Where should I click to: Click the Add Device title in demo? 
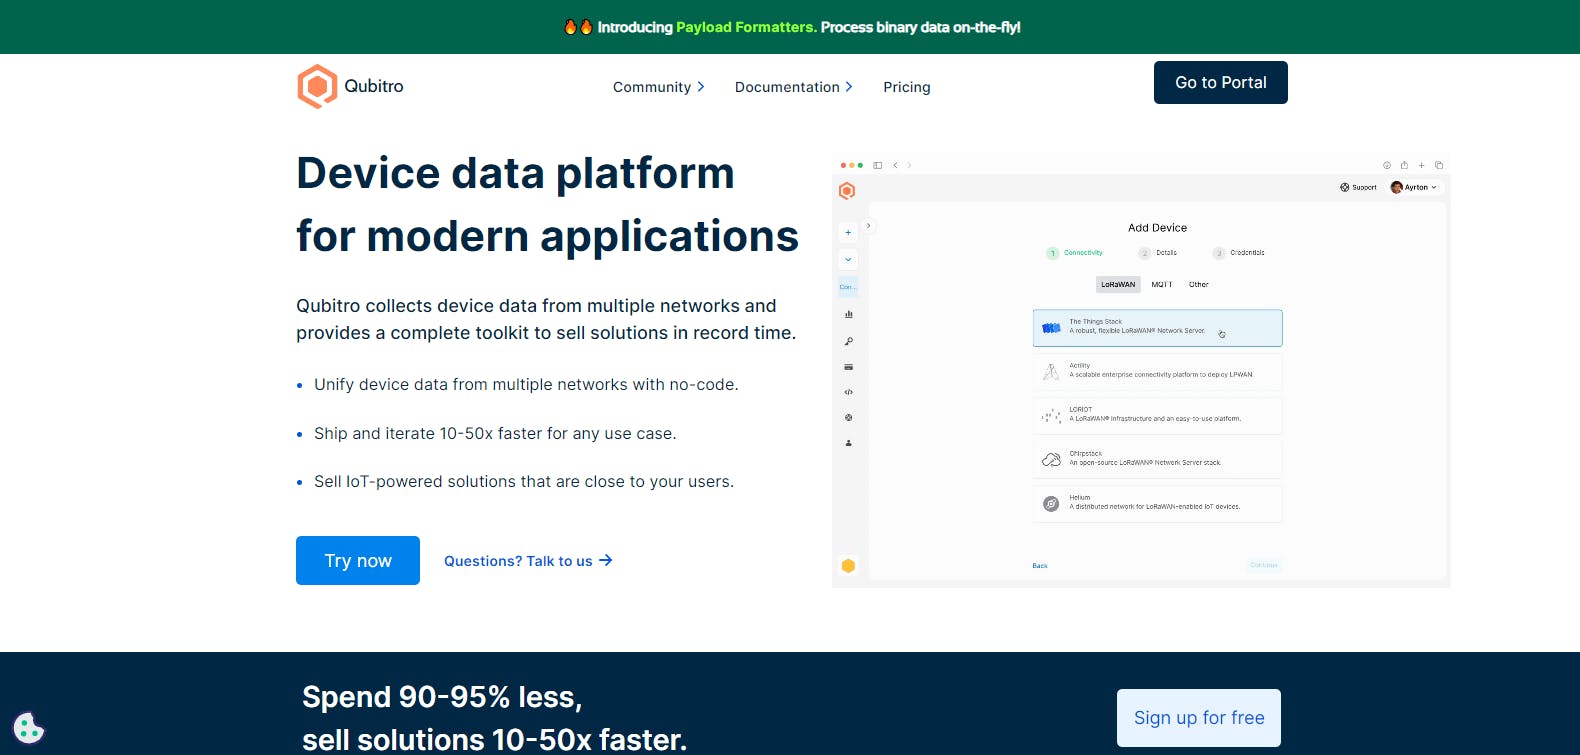[x=1157, y=228]
